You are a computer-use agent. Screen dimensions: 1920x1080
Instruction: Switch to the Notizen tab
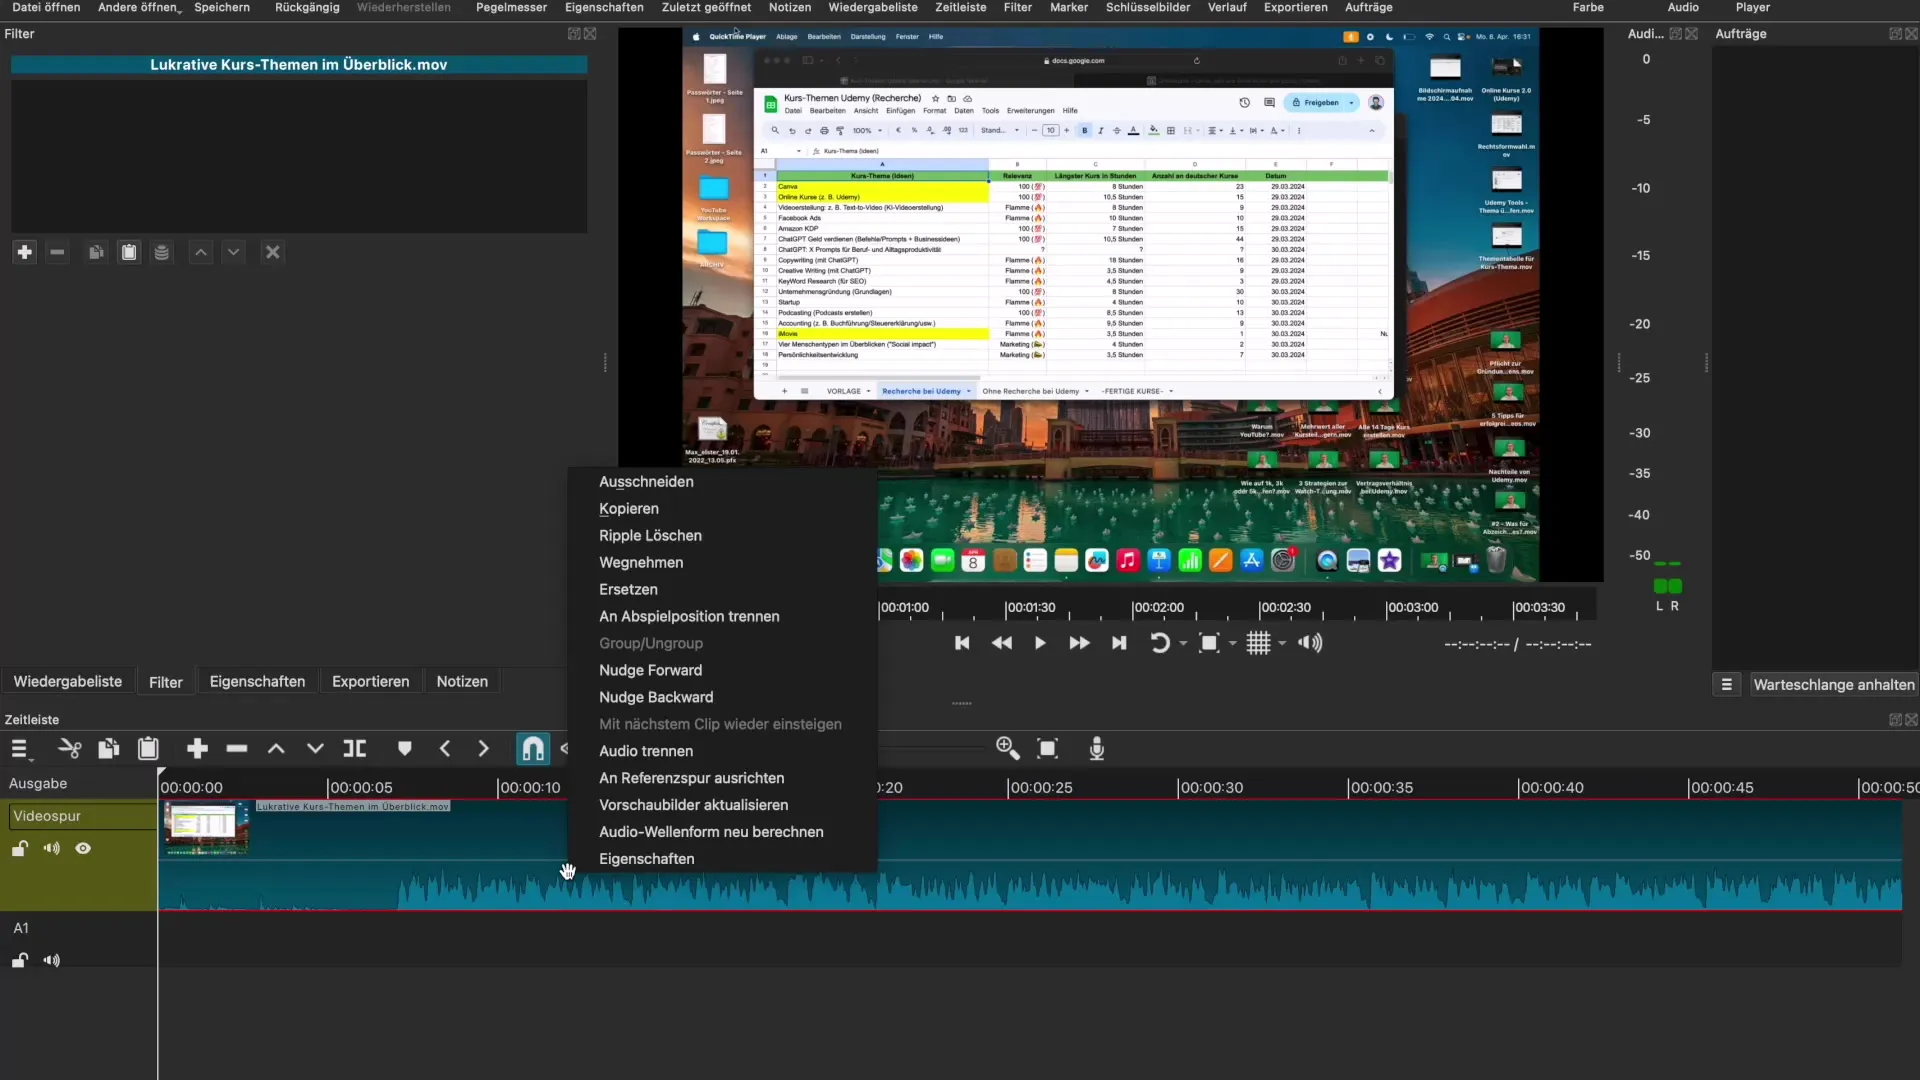pos(462,682)
